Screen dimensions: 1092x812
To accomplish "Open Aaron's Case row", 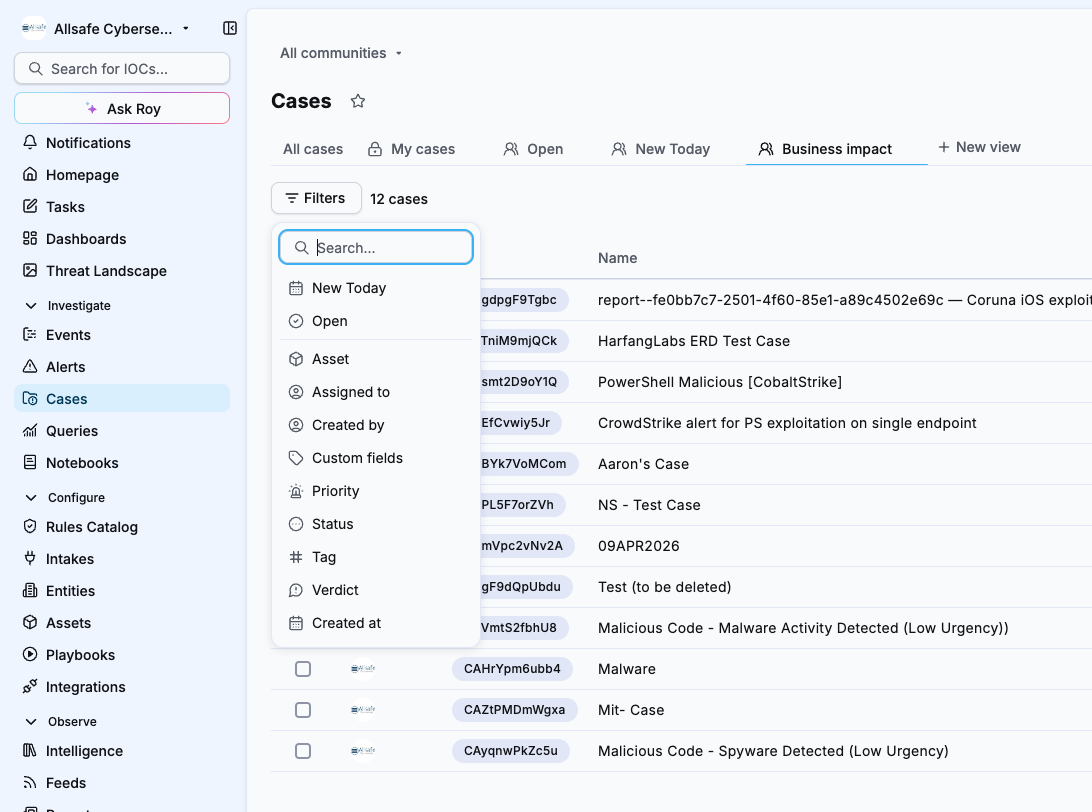I will click(x=644, y=464).
